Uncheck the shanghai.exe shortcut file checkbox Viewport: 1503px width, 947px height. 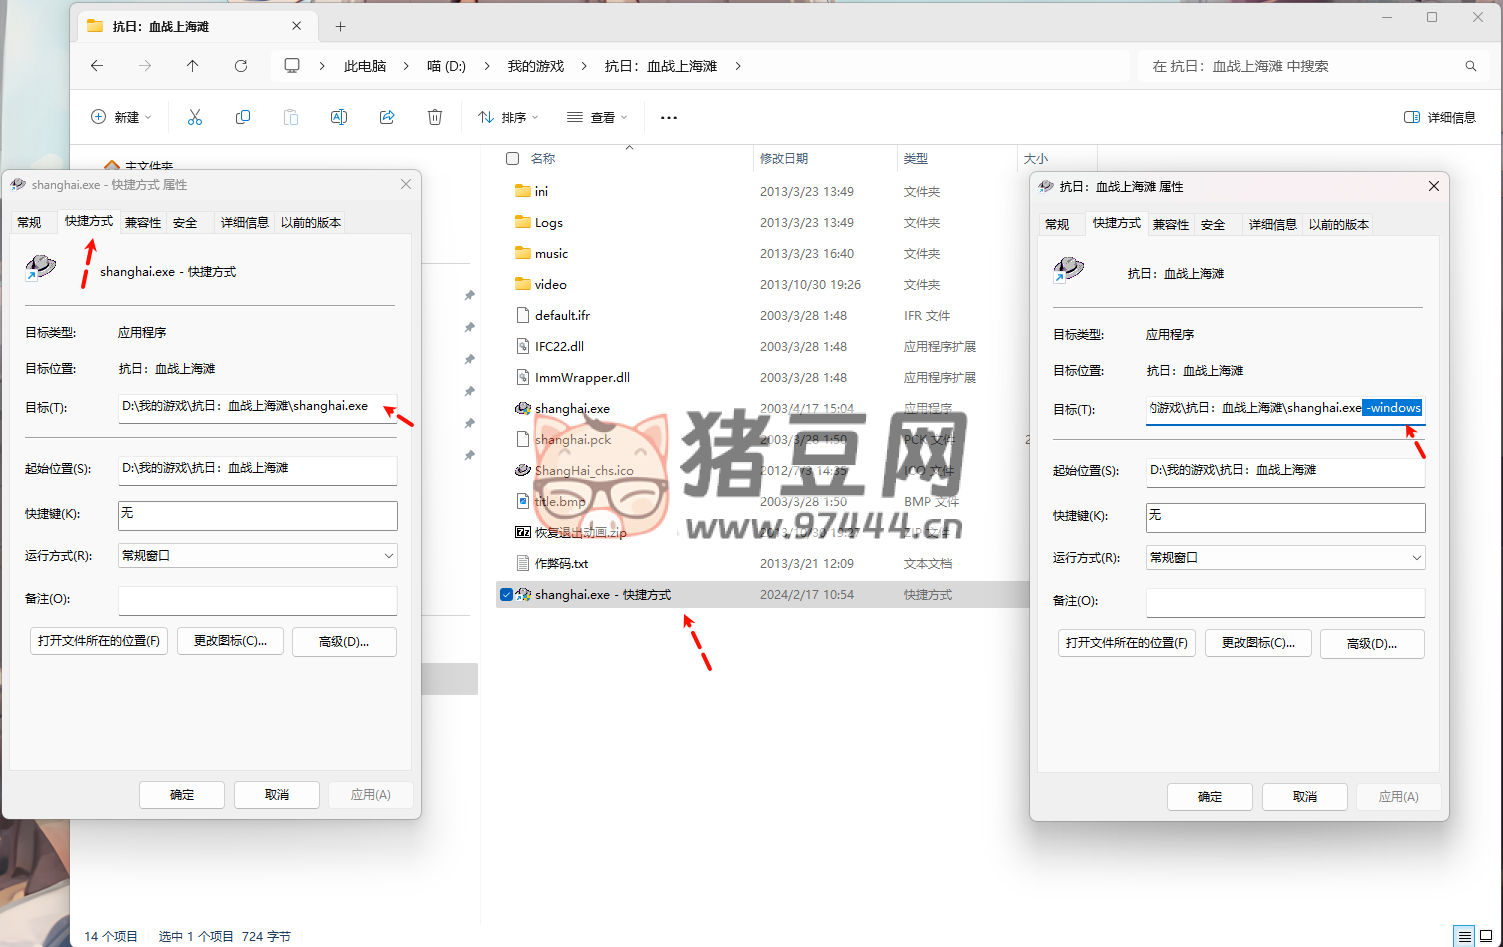[x=507, y=595]
